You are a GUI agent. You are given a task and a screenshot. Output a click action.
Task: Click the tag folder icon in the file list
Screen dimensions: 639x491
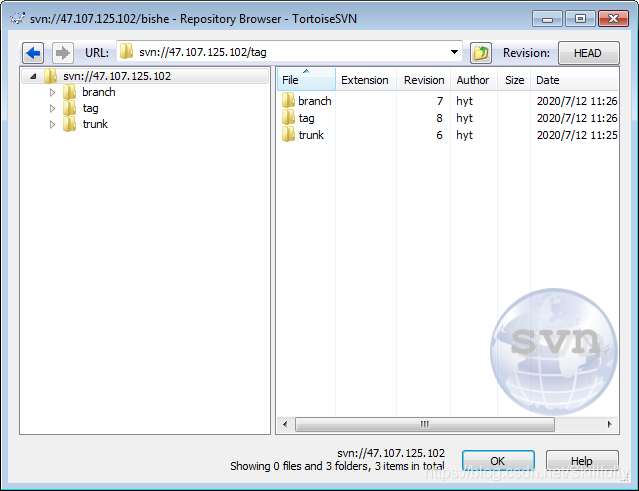coord(288,118)
